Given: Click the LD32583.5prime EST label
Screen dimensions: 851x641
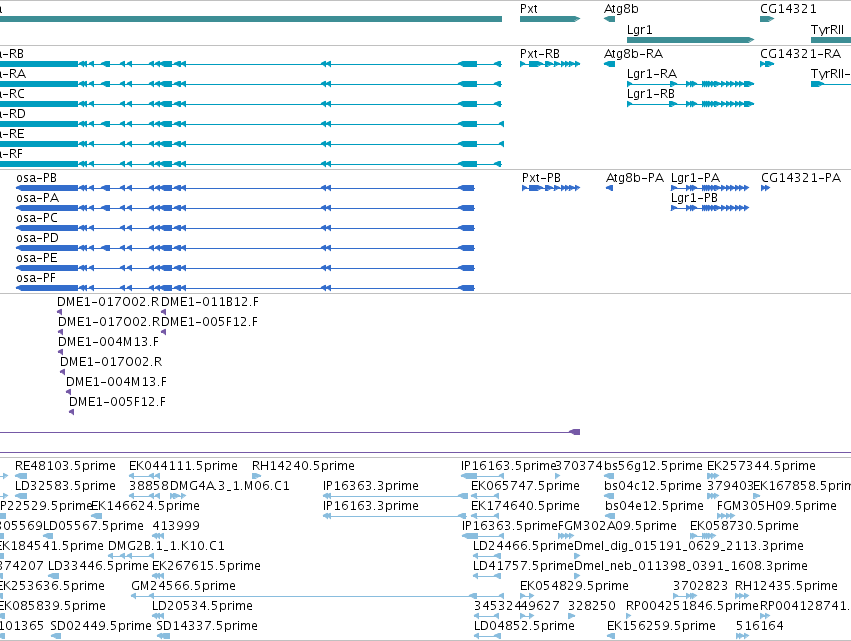Looking at the screenshot, I should point(65,486).
